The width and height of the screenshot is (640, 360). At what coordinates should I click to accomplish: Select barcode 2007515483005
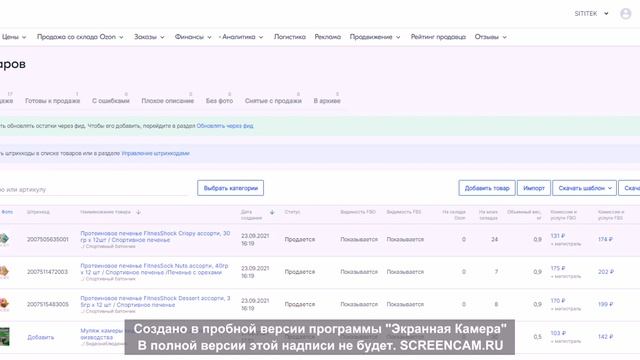tap(47, 304)
